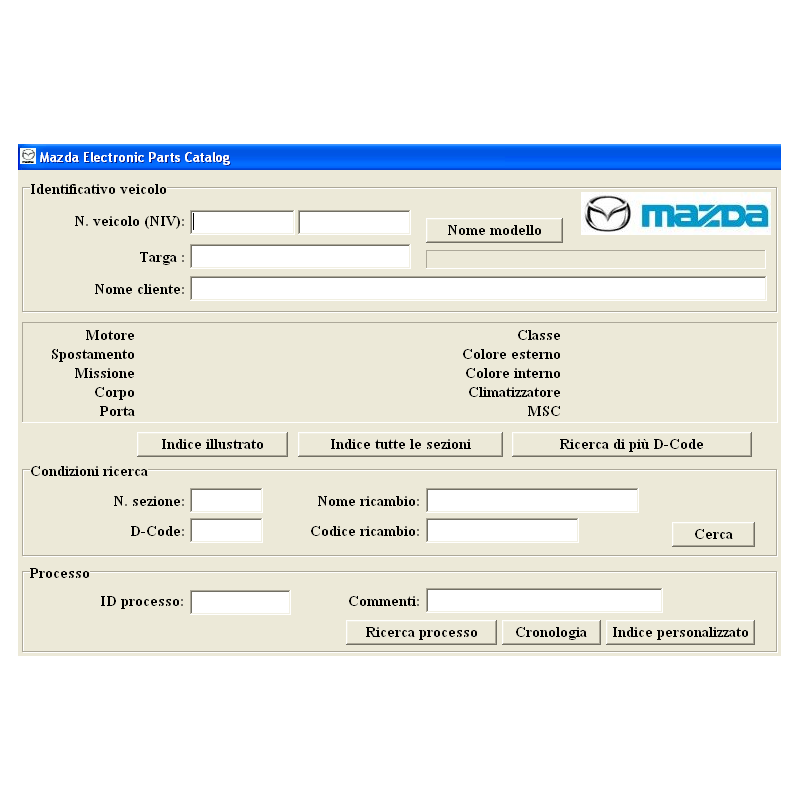This screenshot has width=800, height=800.
Task: Start Ricerca processo
Action: 421,633
